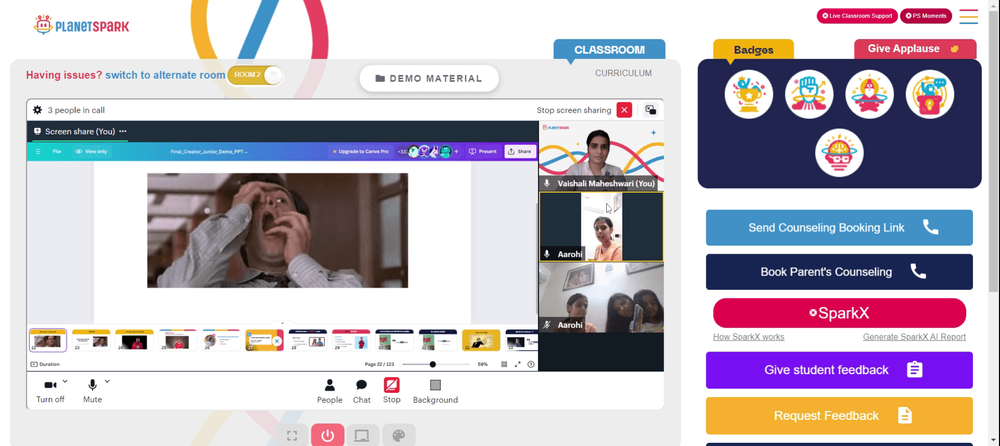
Task: Award the glowing brain badge
Action: point(839,153)
